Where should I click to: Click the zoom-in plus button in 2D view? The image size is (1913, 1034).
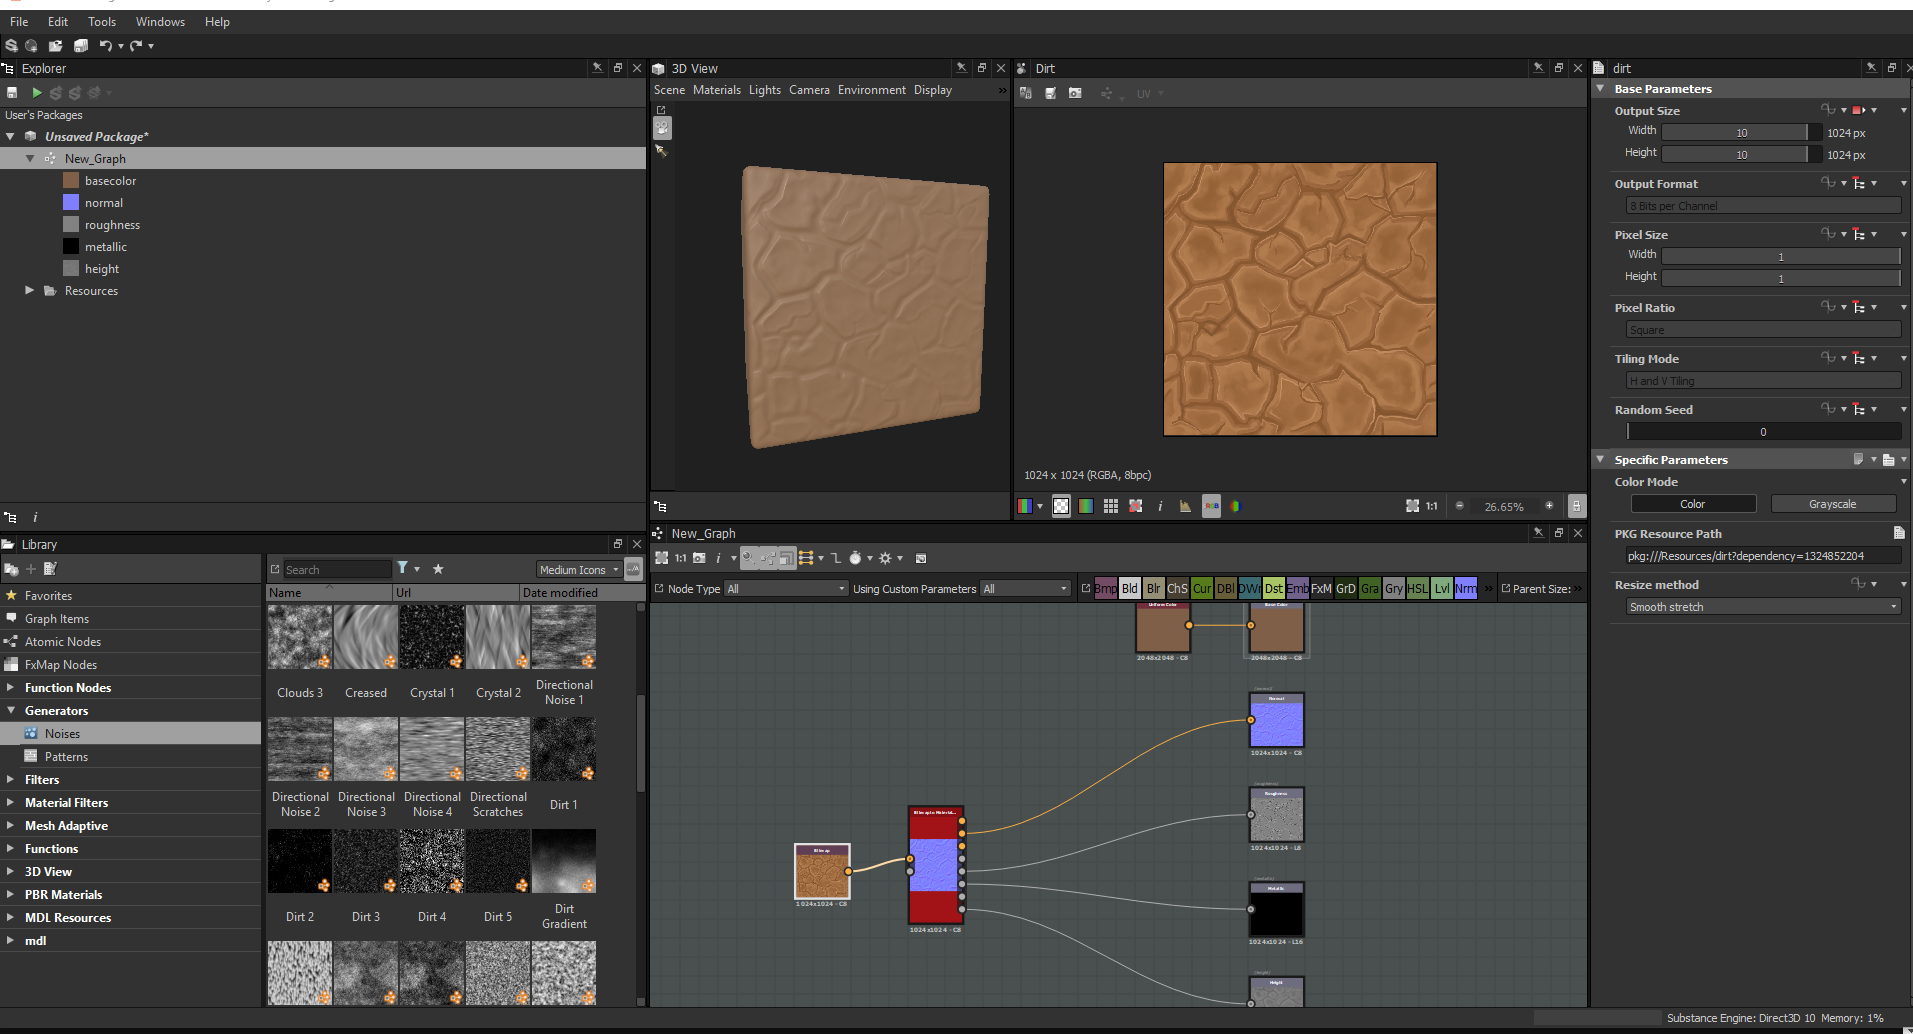pyautogui.click(x=1549, y=506)
